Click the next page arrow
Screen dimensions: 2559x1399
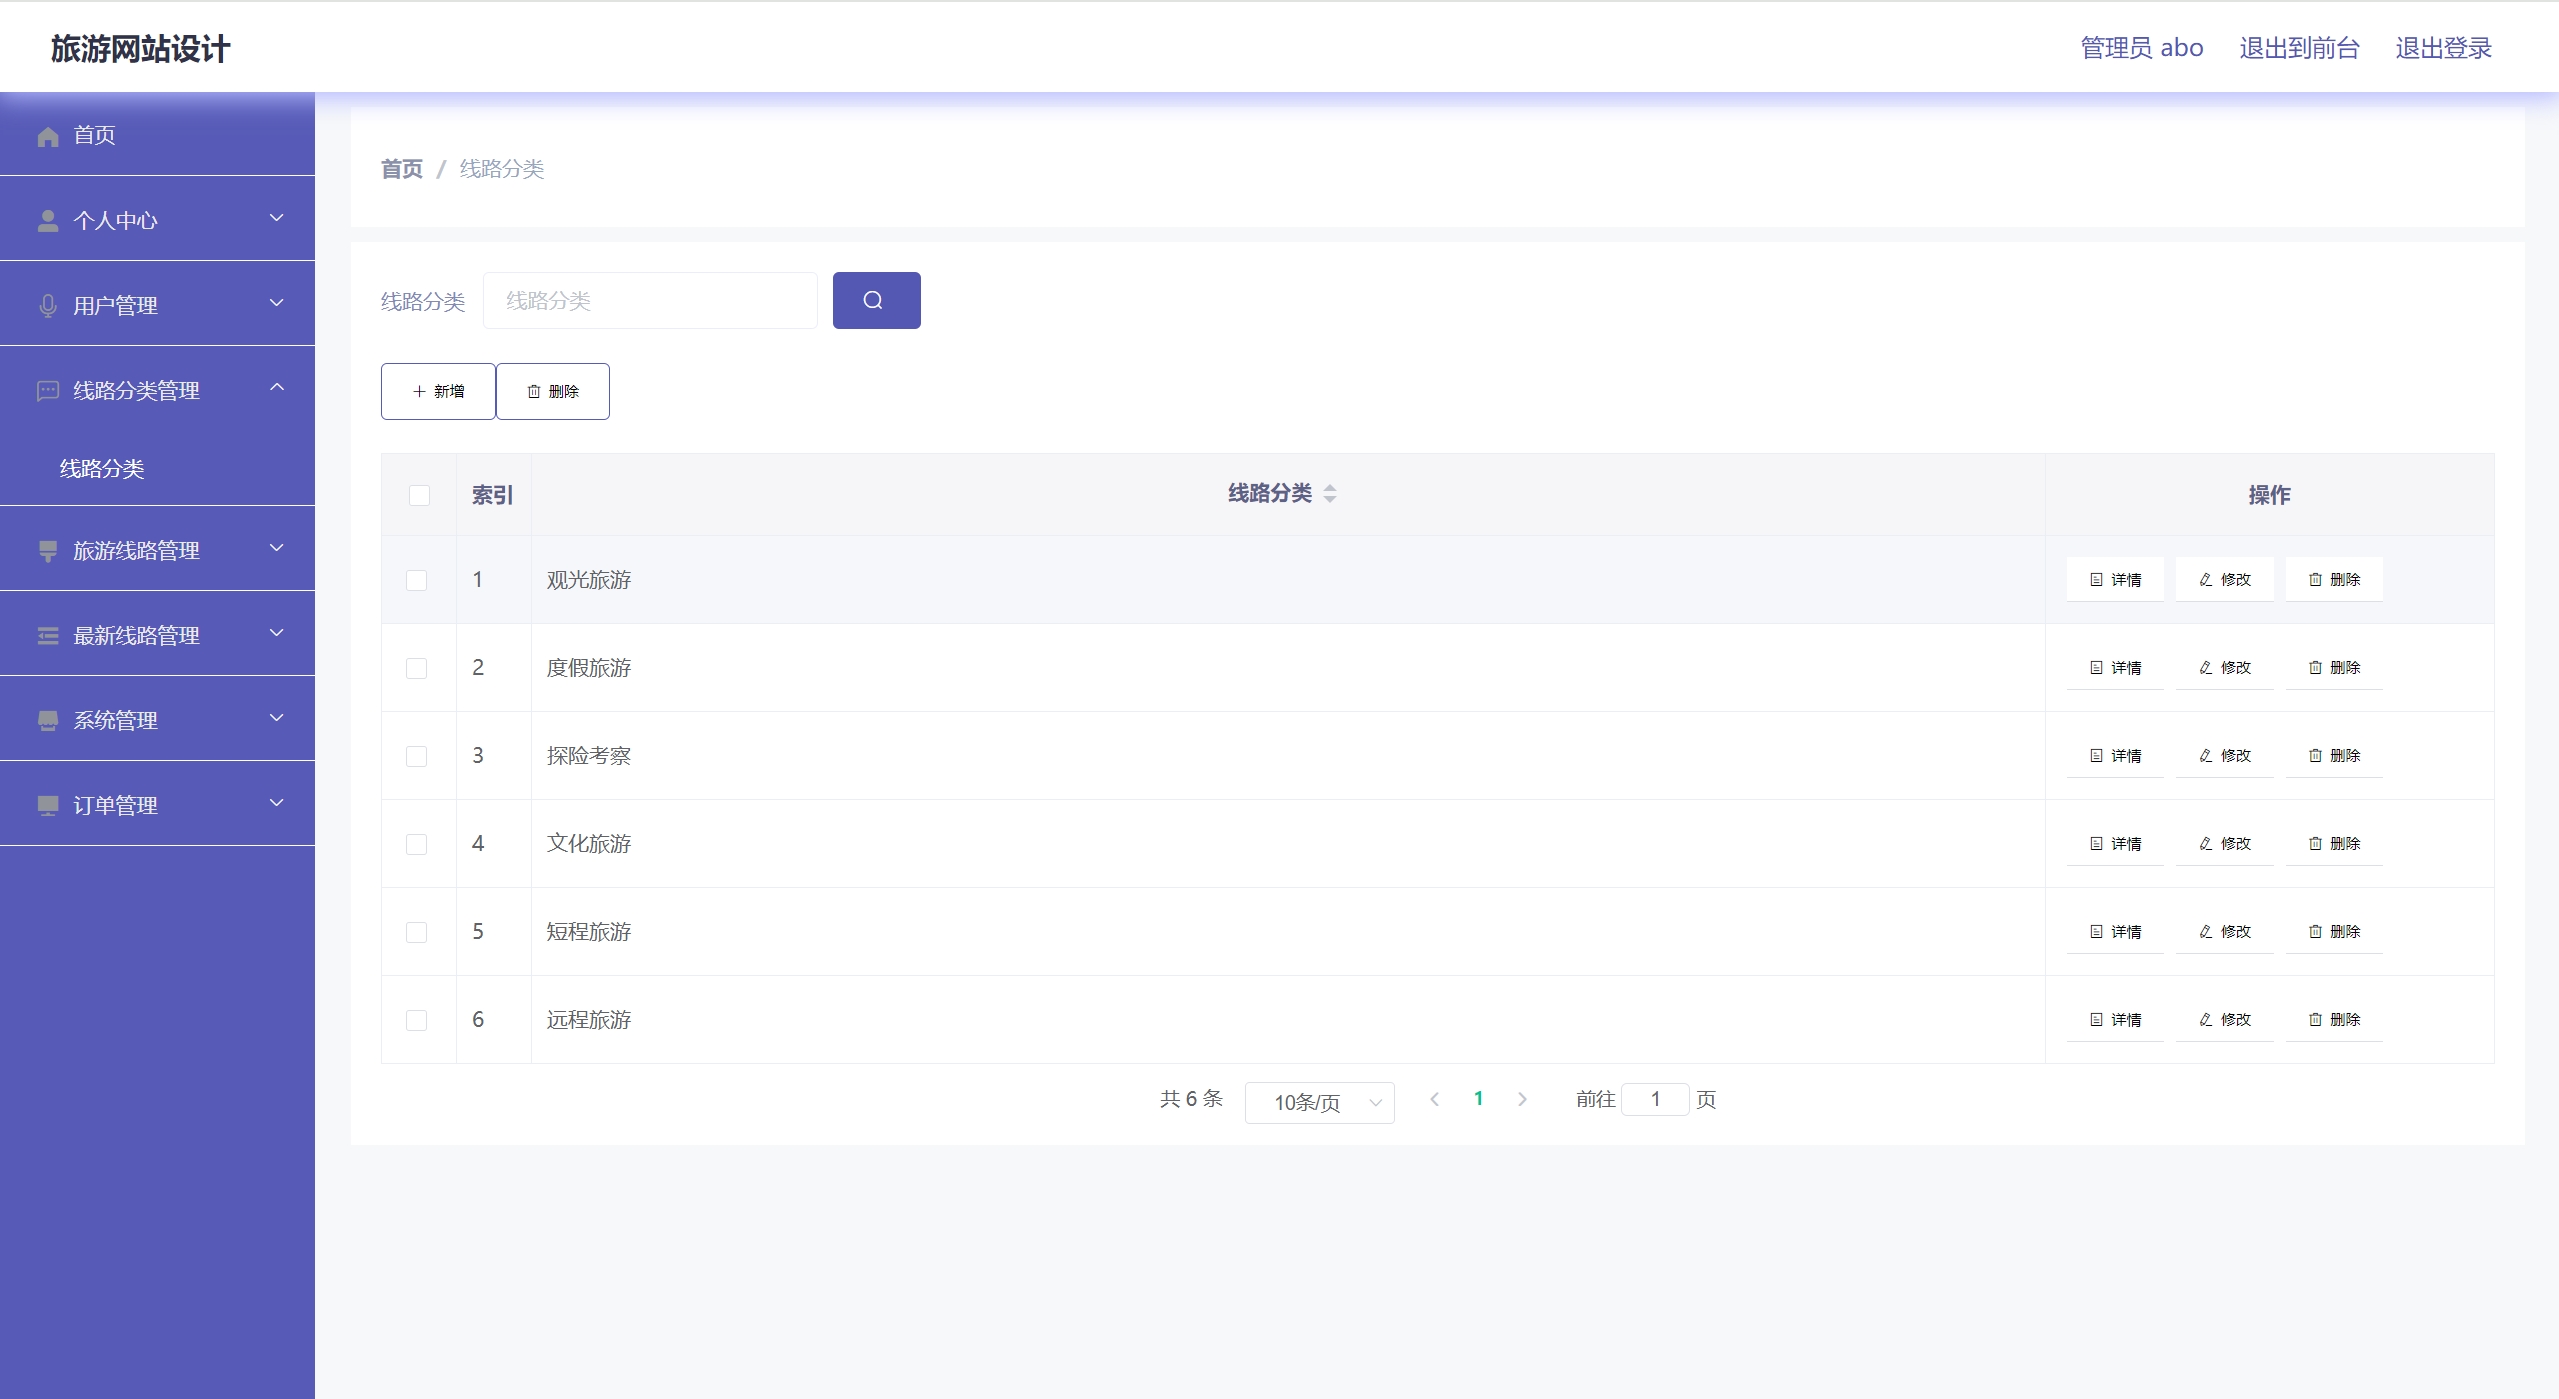[1522, 1099]
